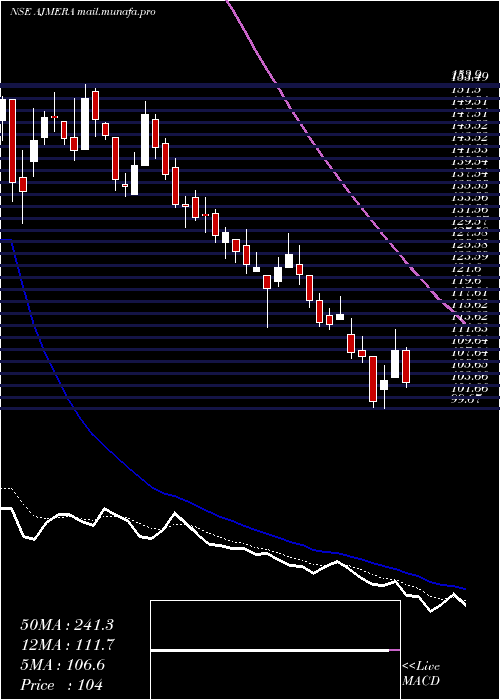Click the 111.63 price axis label
Viewport: 500px width, 700px height.
pos(468,329)
